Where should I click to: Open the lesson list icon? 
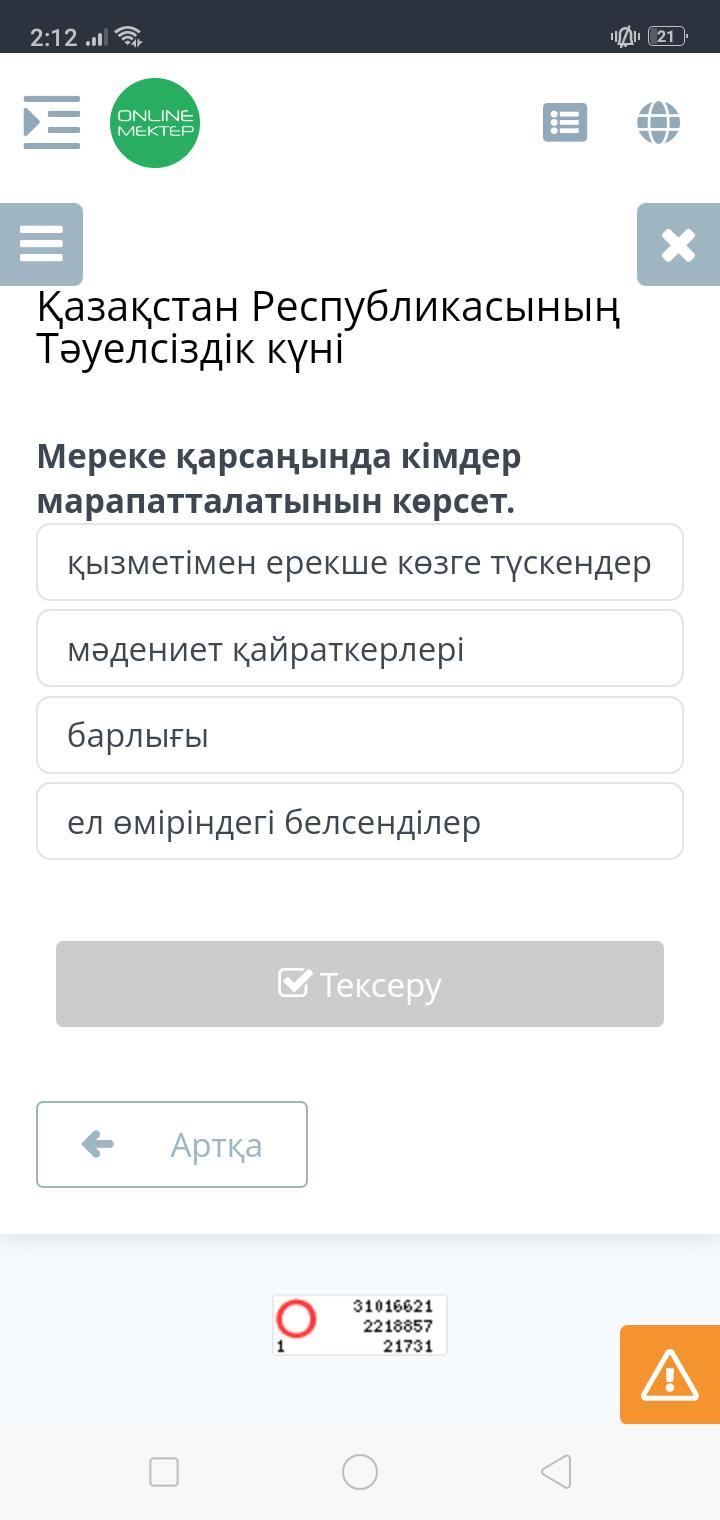[565, 123]
